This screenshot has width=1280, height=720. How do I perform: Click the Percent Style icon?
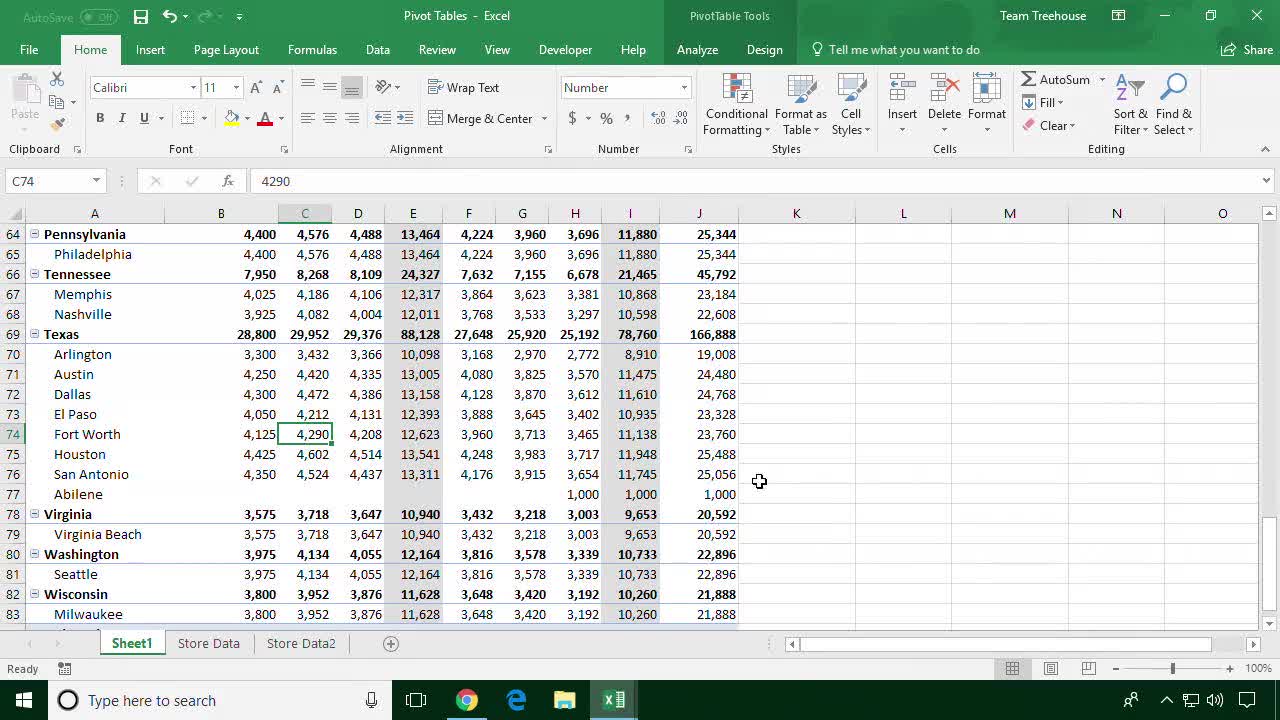point(606,118)
